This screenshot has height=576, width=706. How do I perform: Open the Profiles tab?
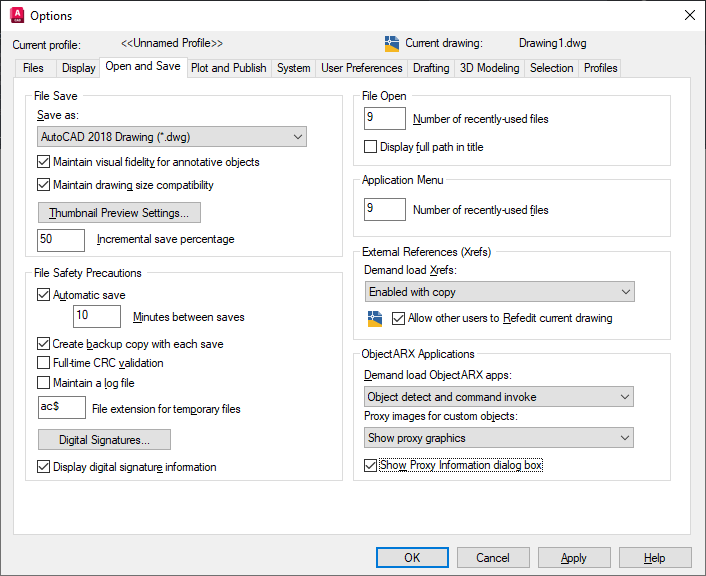[600, 68]
